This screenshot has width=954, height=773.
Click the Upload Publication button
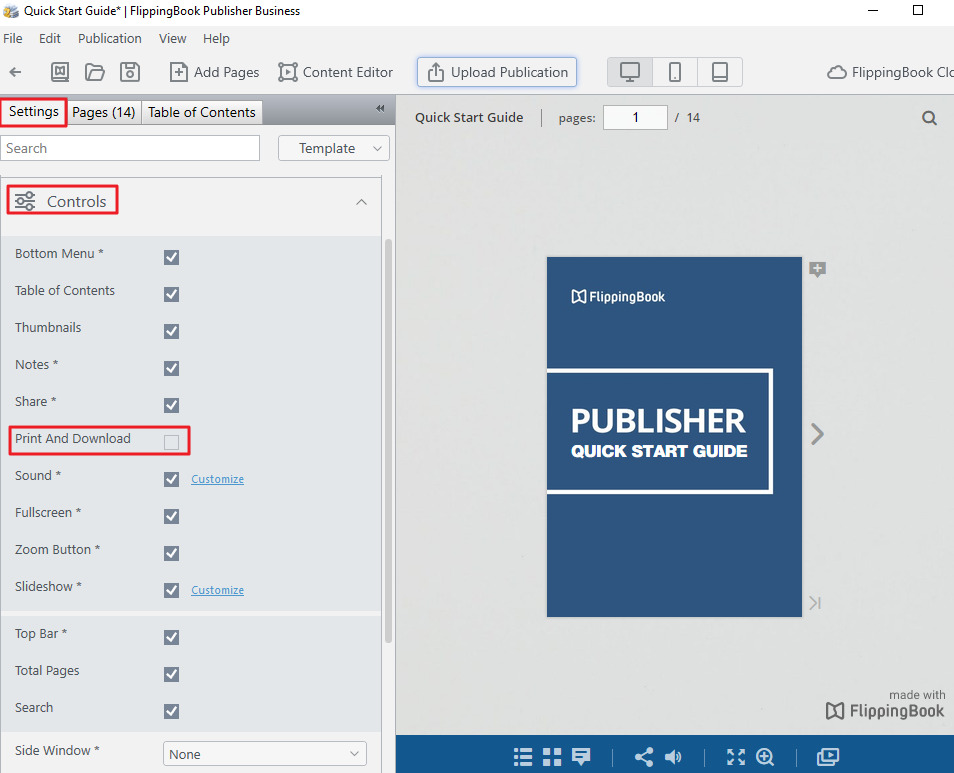click(496, 72)
